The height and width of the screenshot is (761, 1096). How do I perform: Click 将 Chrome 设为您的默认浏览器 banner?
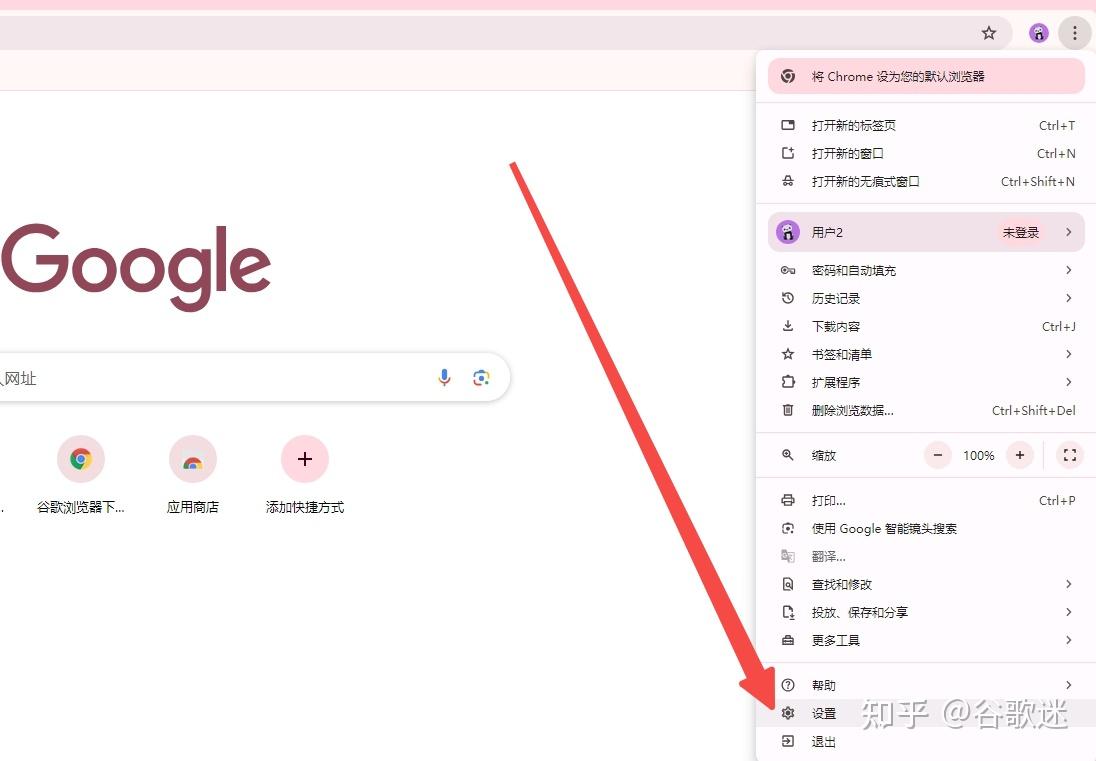(926, 75)
